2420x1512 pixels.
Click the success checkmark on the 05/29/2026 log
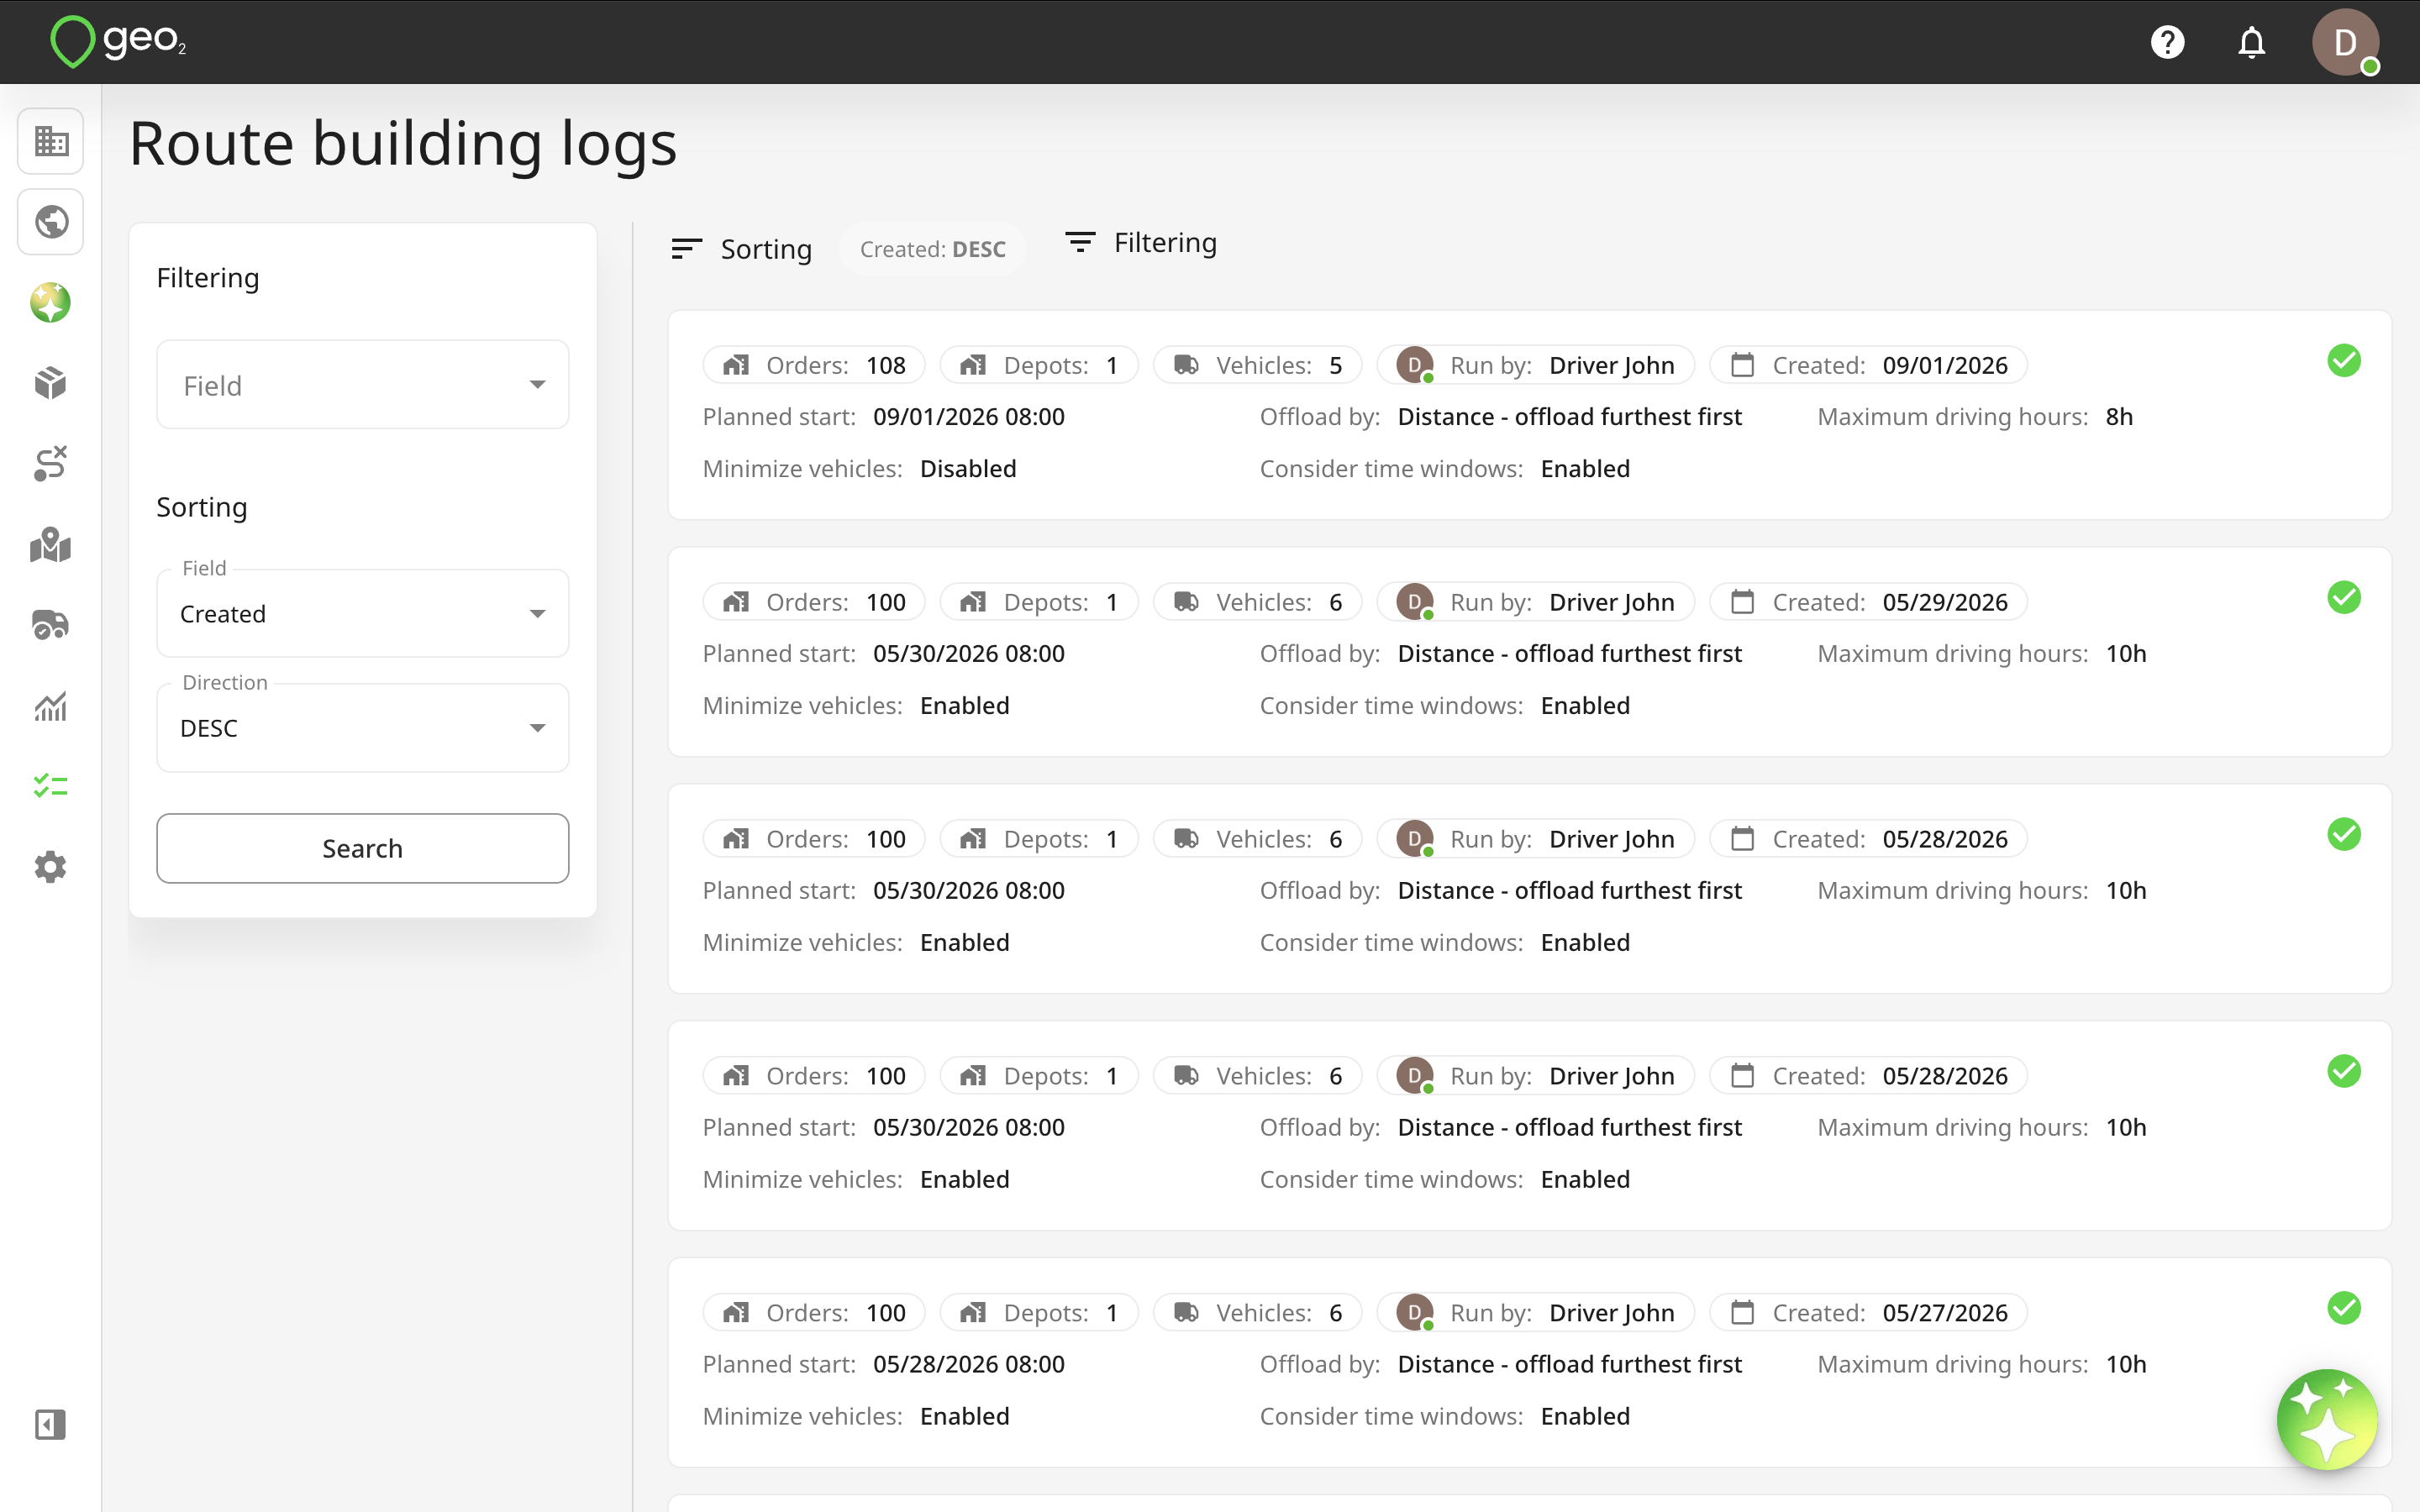click(2344, 598)
